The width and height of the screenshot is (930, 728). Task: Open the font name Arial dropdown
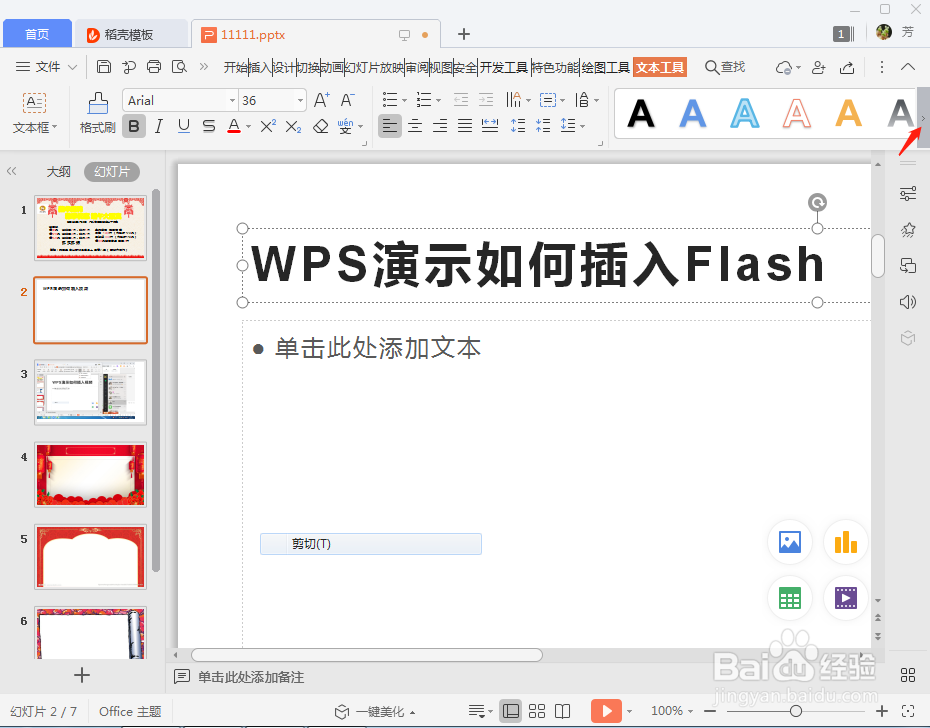(x=232, y=101)
